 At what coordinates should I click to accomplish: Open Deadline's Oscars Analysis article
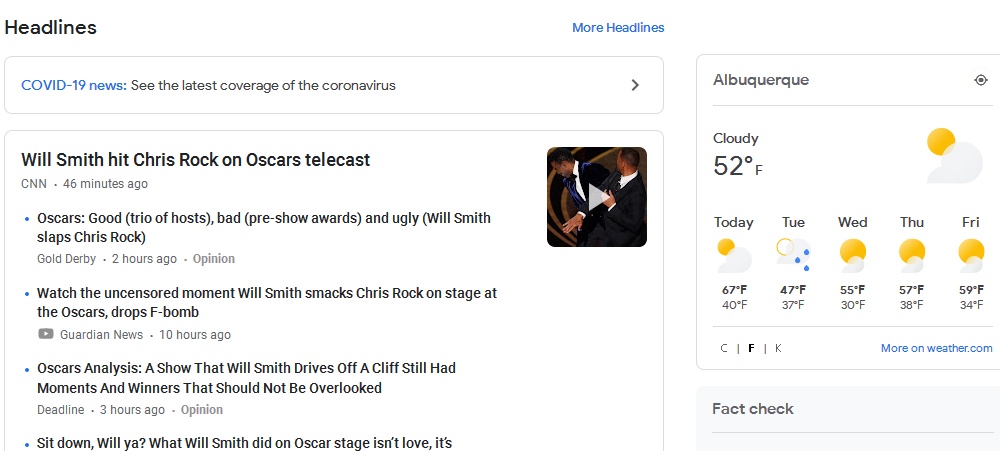246,378
